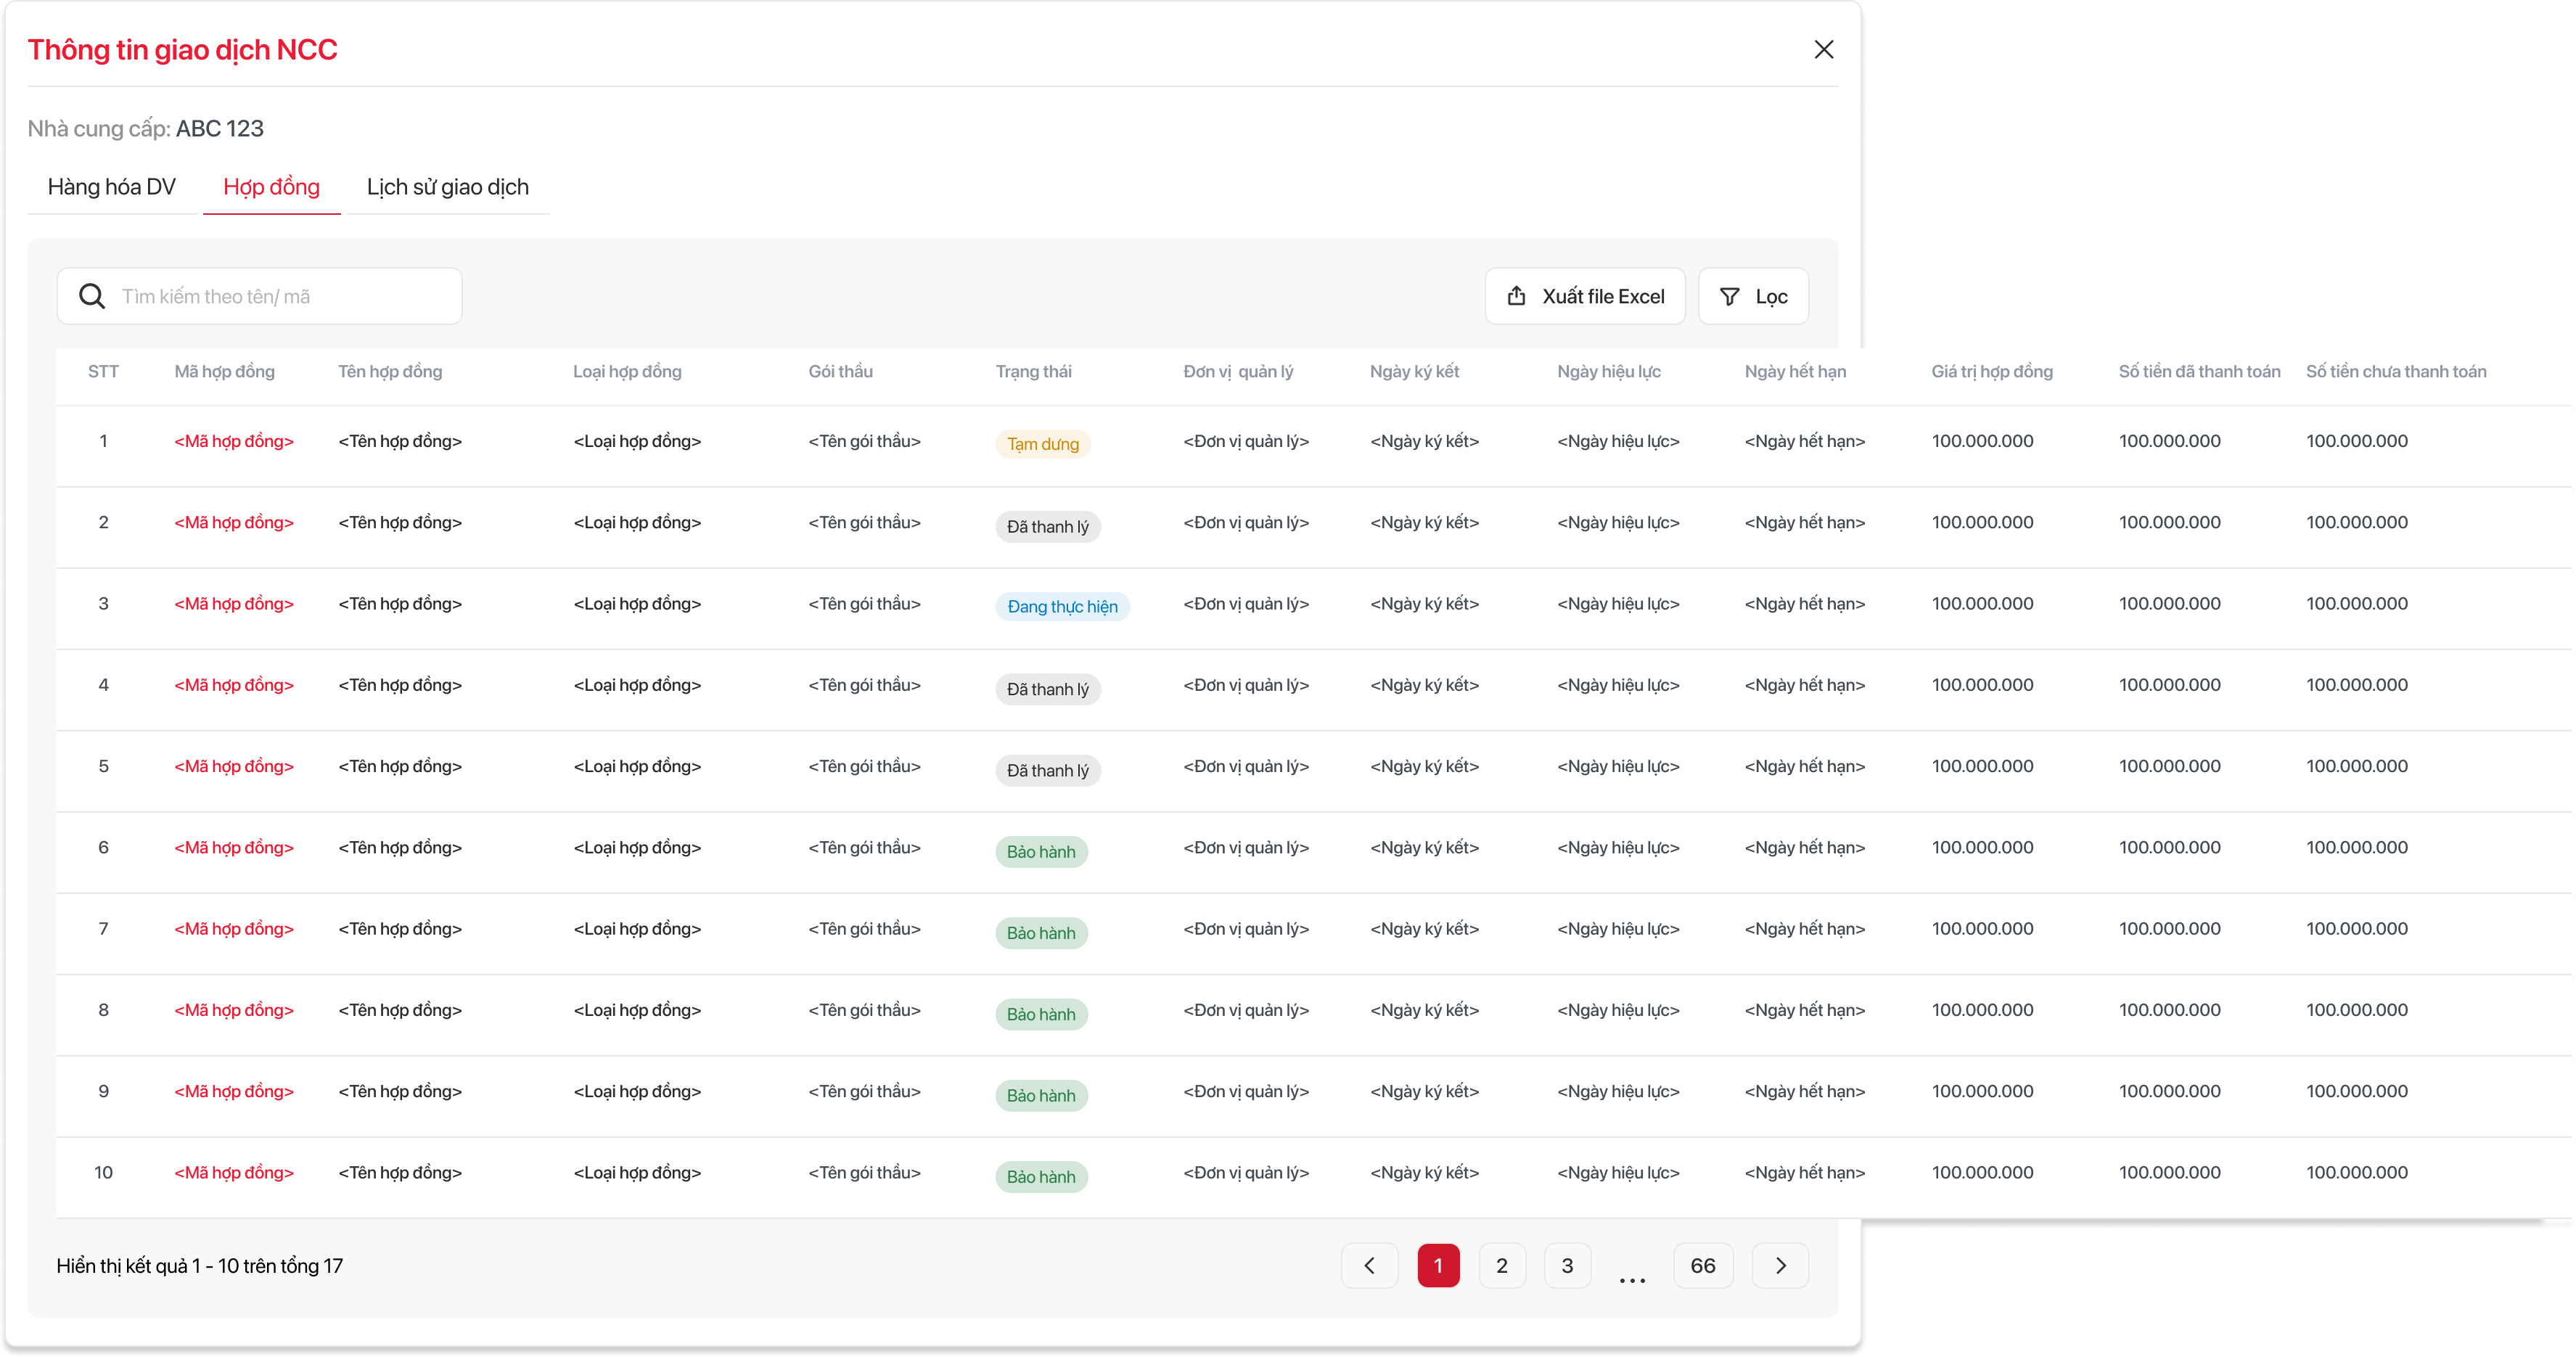
Task: Go to next page arrow
Action: (1780, 1265)
